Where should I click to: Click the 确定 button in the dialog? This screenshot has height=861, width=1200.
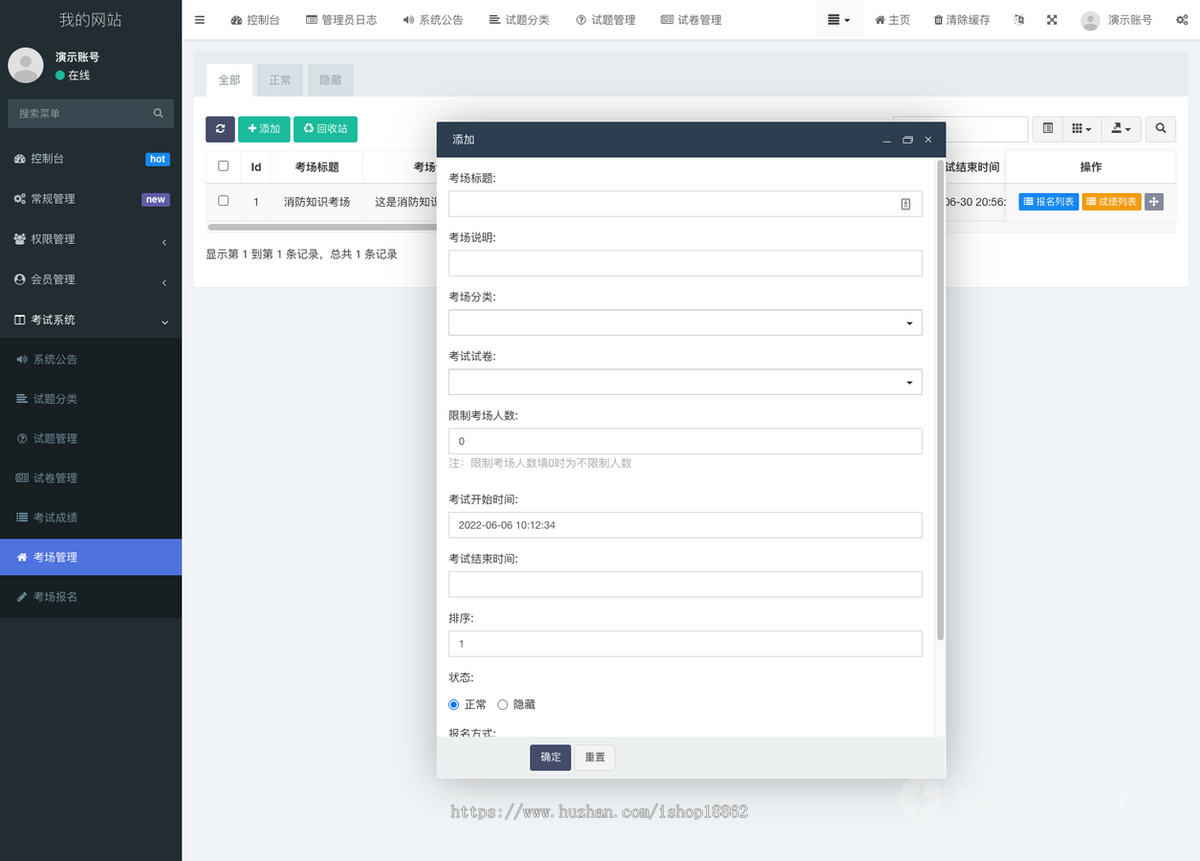tap(550, 757)
